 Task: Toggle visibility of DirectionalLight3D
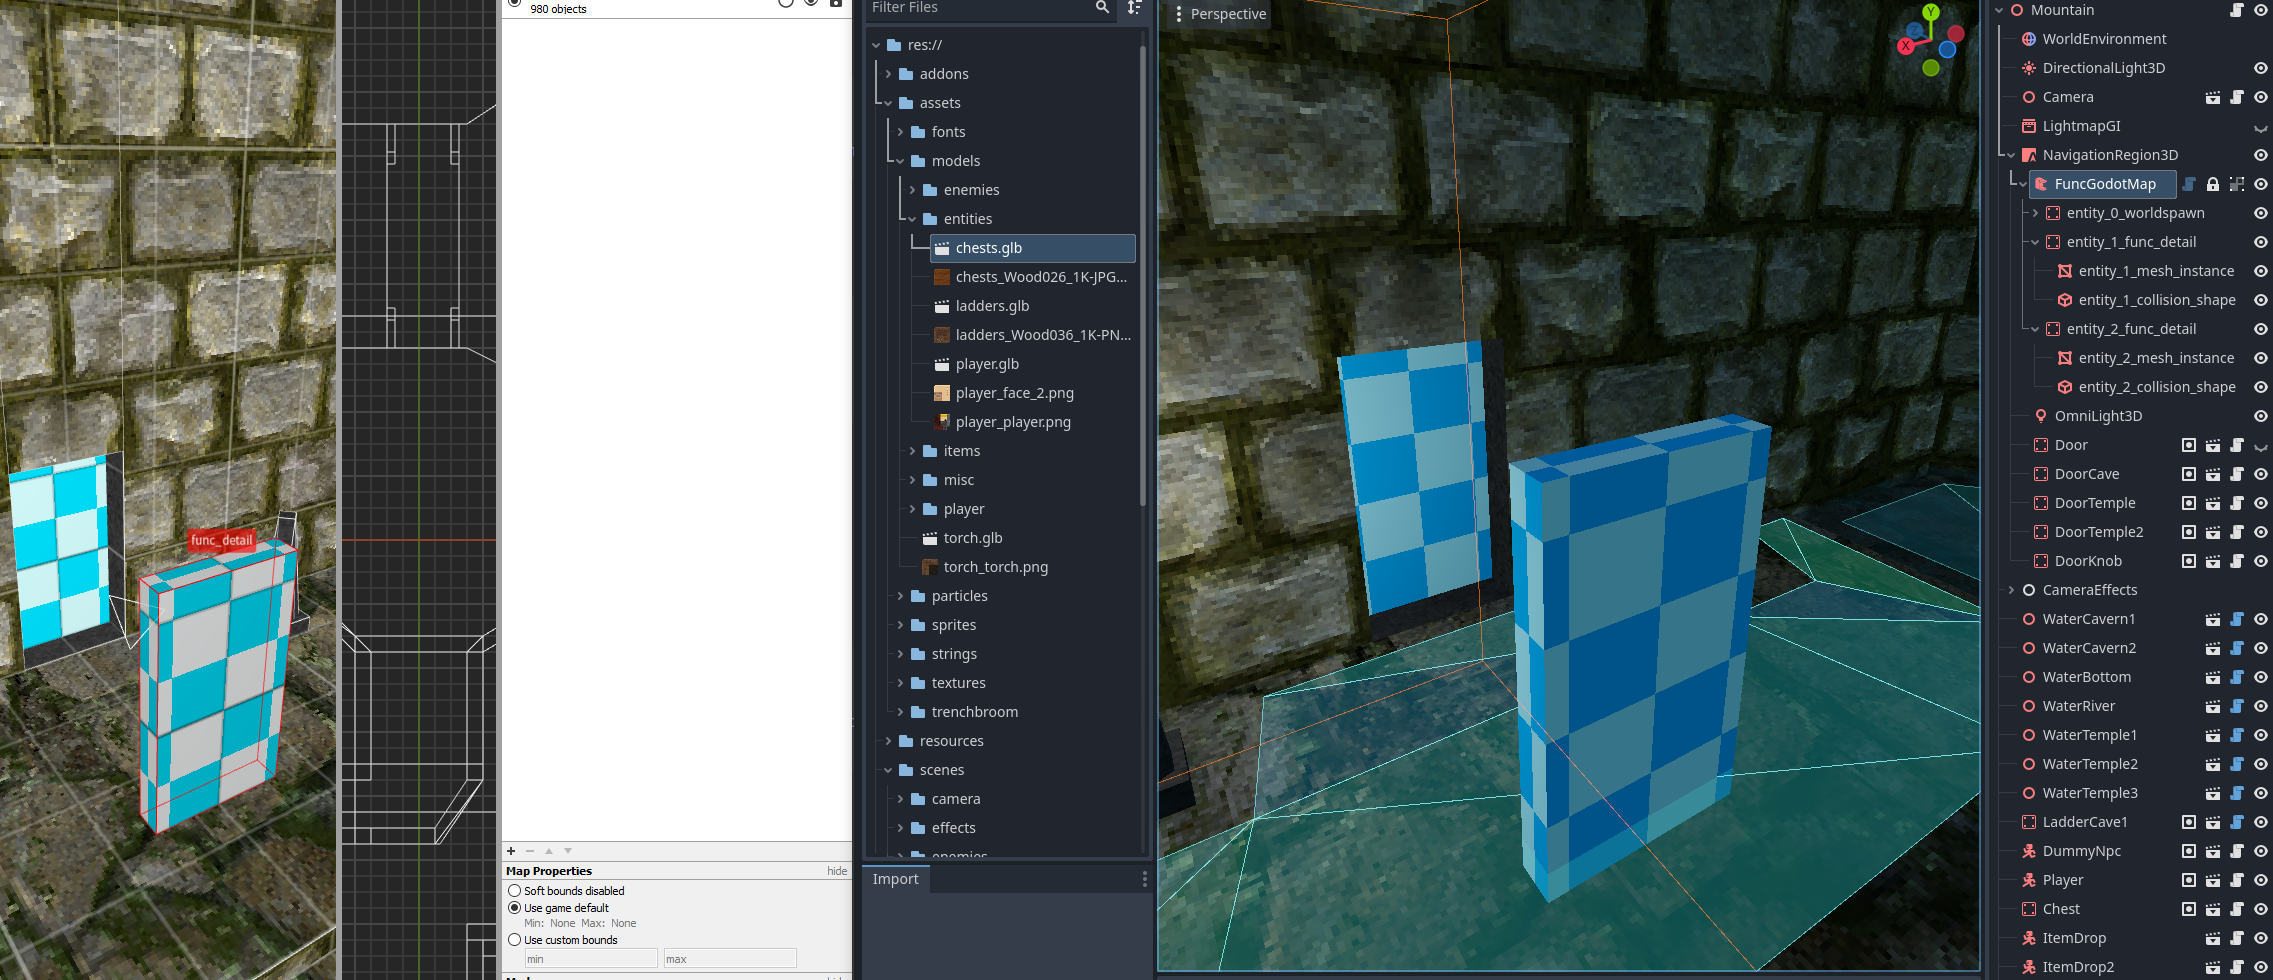(2261, 68)
